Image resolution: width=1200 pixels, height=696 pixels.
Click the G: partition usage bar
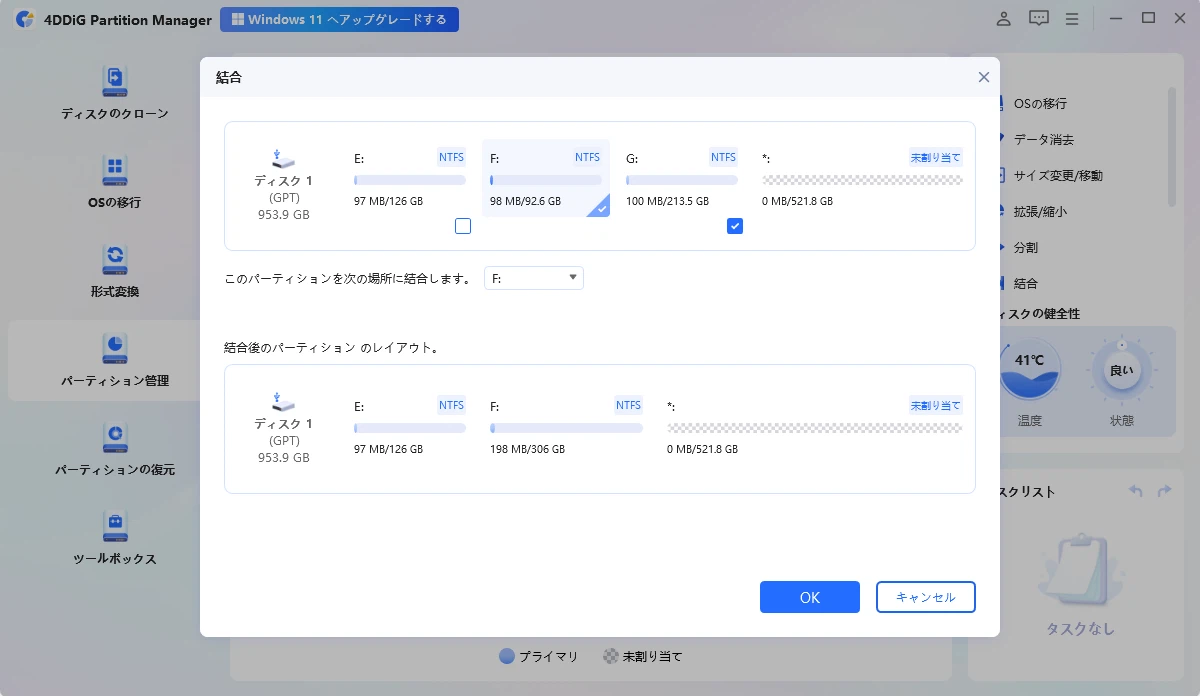pyautogui.click(x=682, y=180)
